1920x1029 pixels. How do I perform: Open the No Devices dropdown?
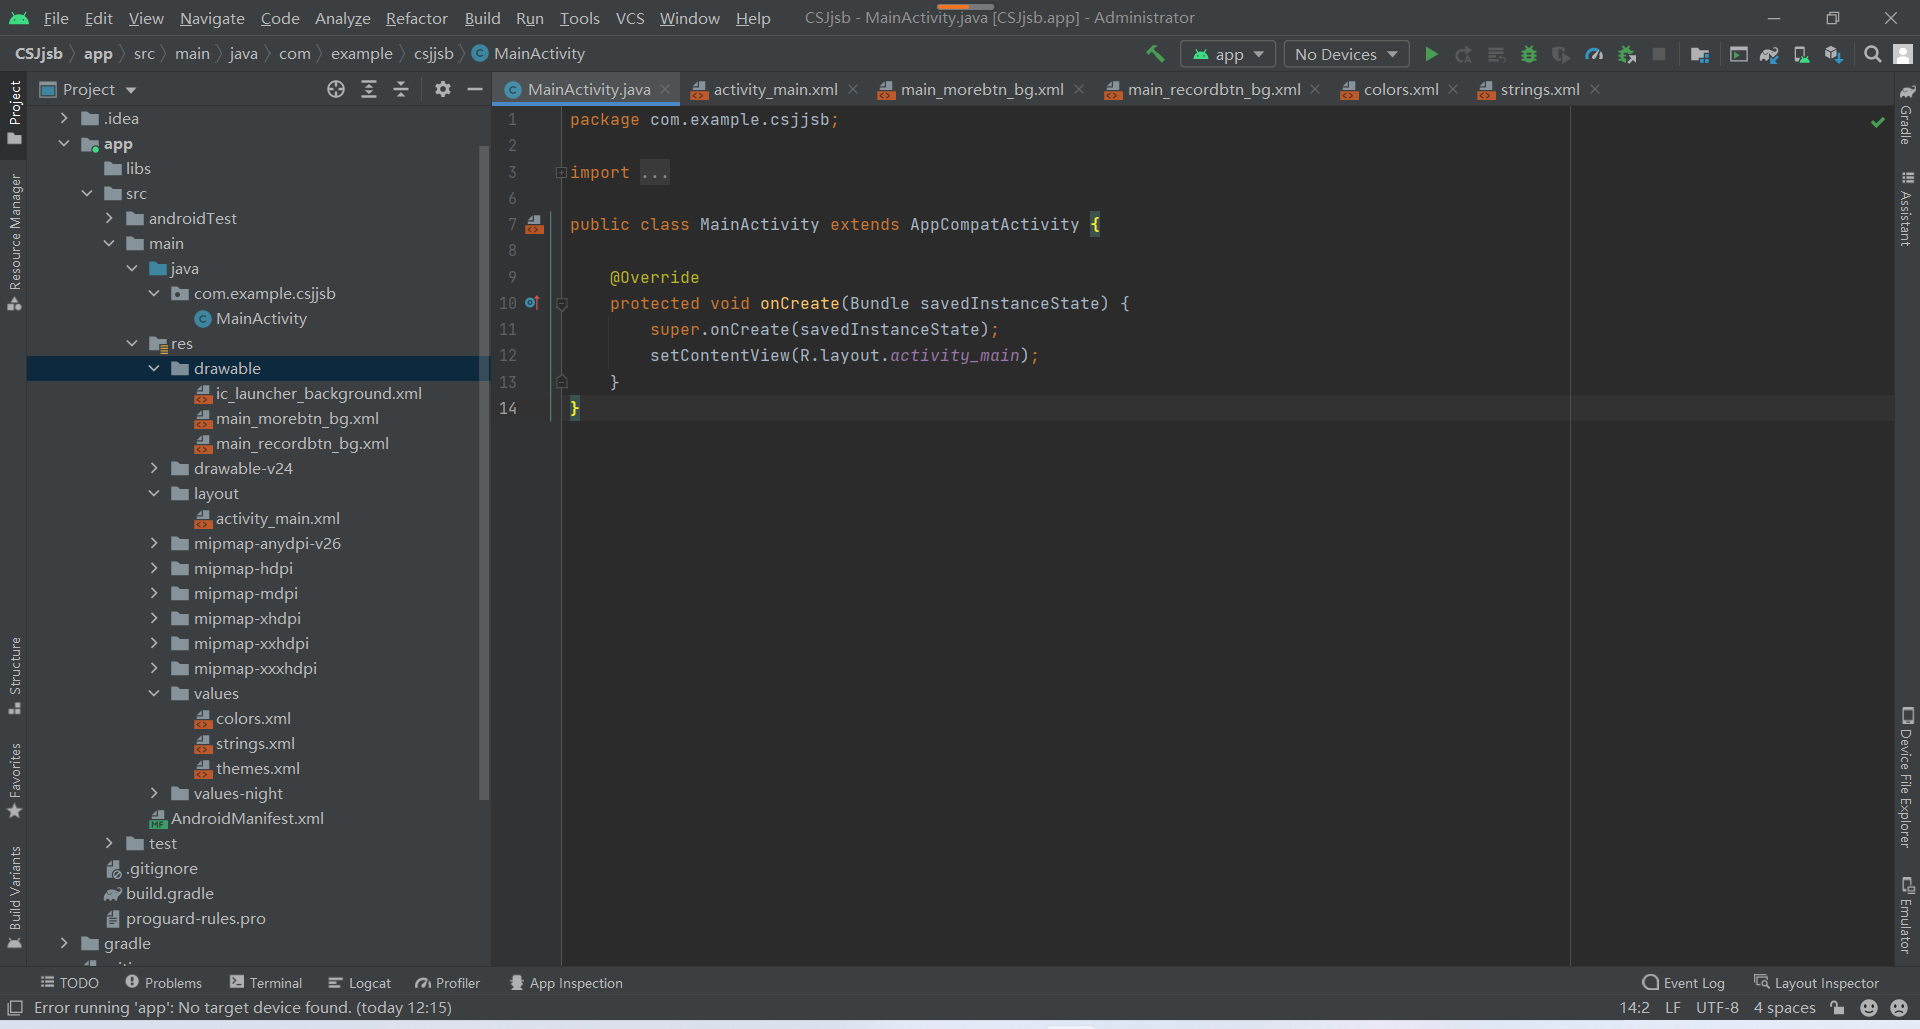pos(1345,54)
